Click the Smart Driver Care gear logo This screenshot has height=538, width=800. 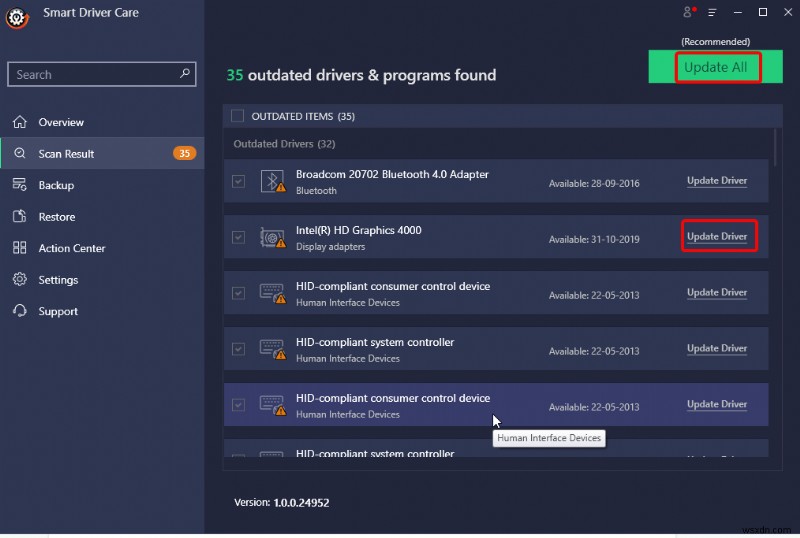(x=17, y=17)
